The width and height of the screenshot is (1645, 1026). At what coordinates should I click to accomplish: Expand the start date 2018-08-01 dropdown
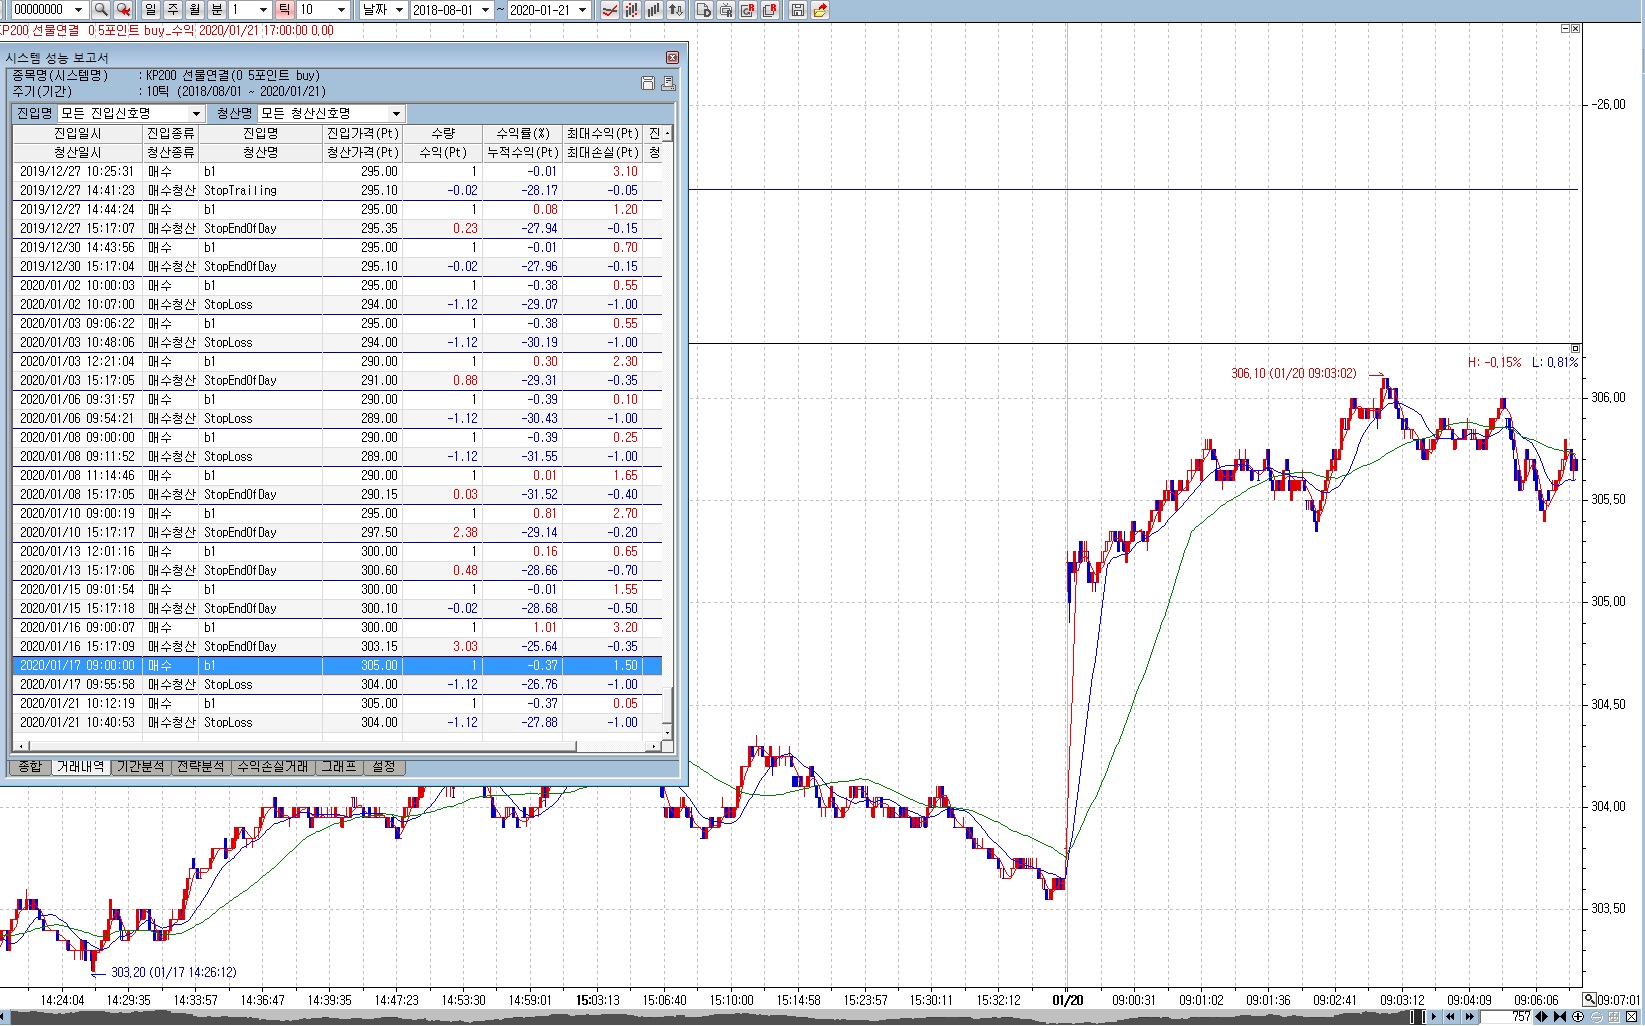tap(485, 10)
